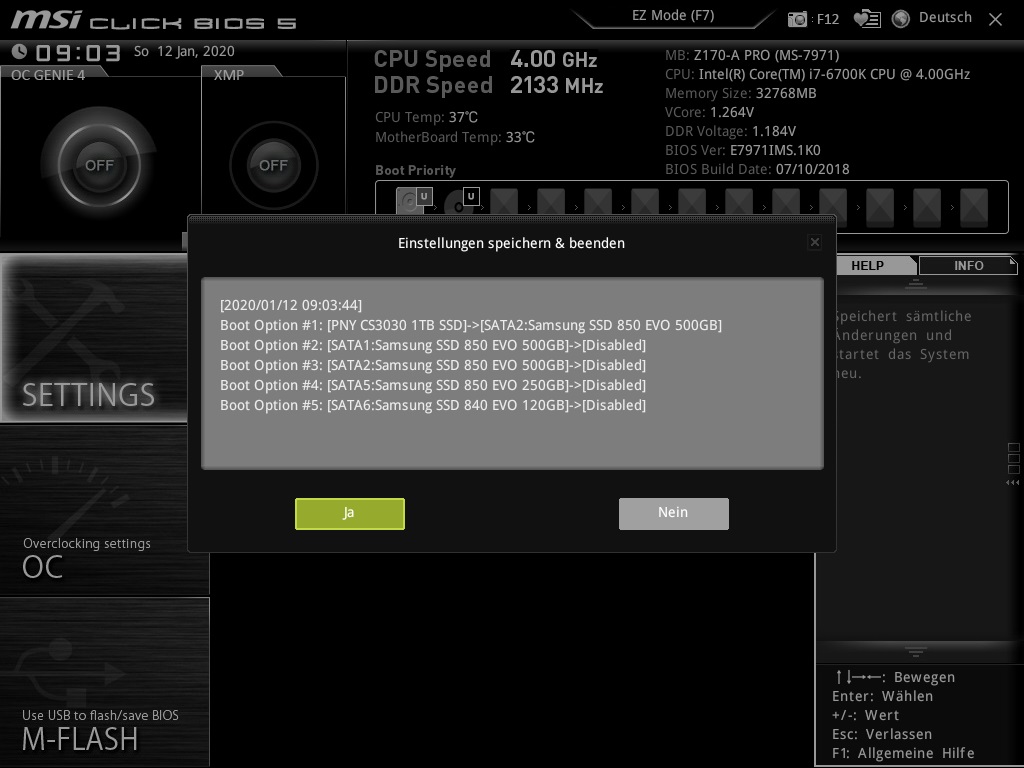This screenshot has height=768, width=1024.
Task: Select the first hard-disk boot priority icon
Action: pyautogui.click(x=414, y=201)
